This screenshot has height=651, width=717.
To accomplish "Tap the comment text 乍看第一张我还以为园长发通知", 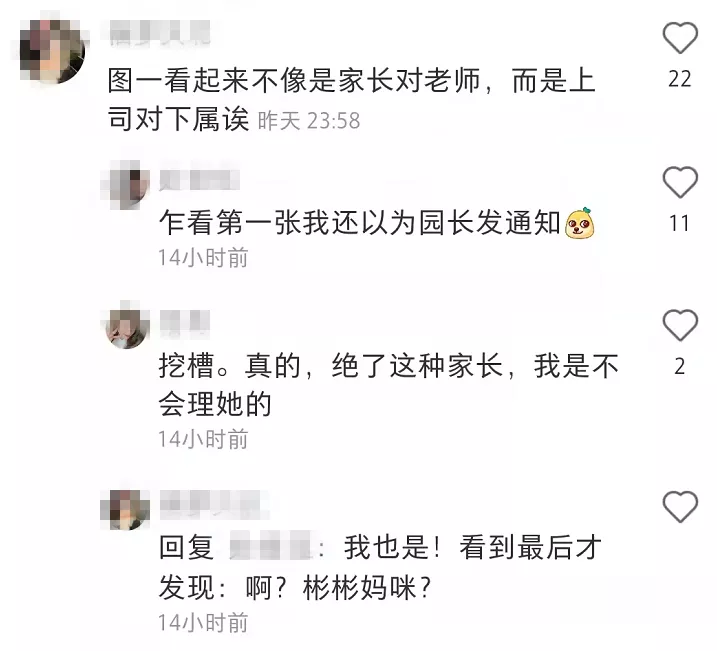I will [x=360, y=223].
